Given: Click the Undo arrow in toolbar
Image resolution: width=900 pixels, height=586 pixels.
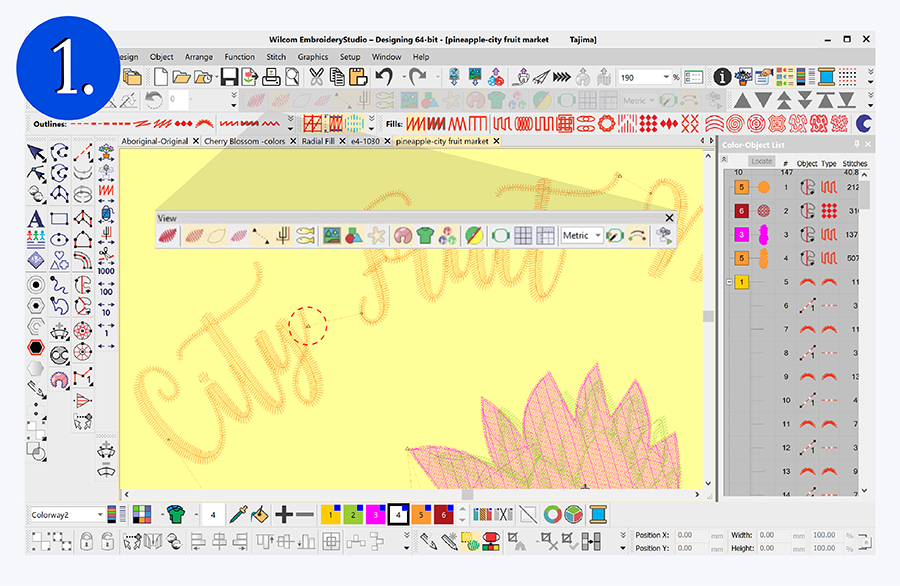Looking at the screenshot, I should (383, 77).
